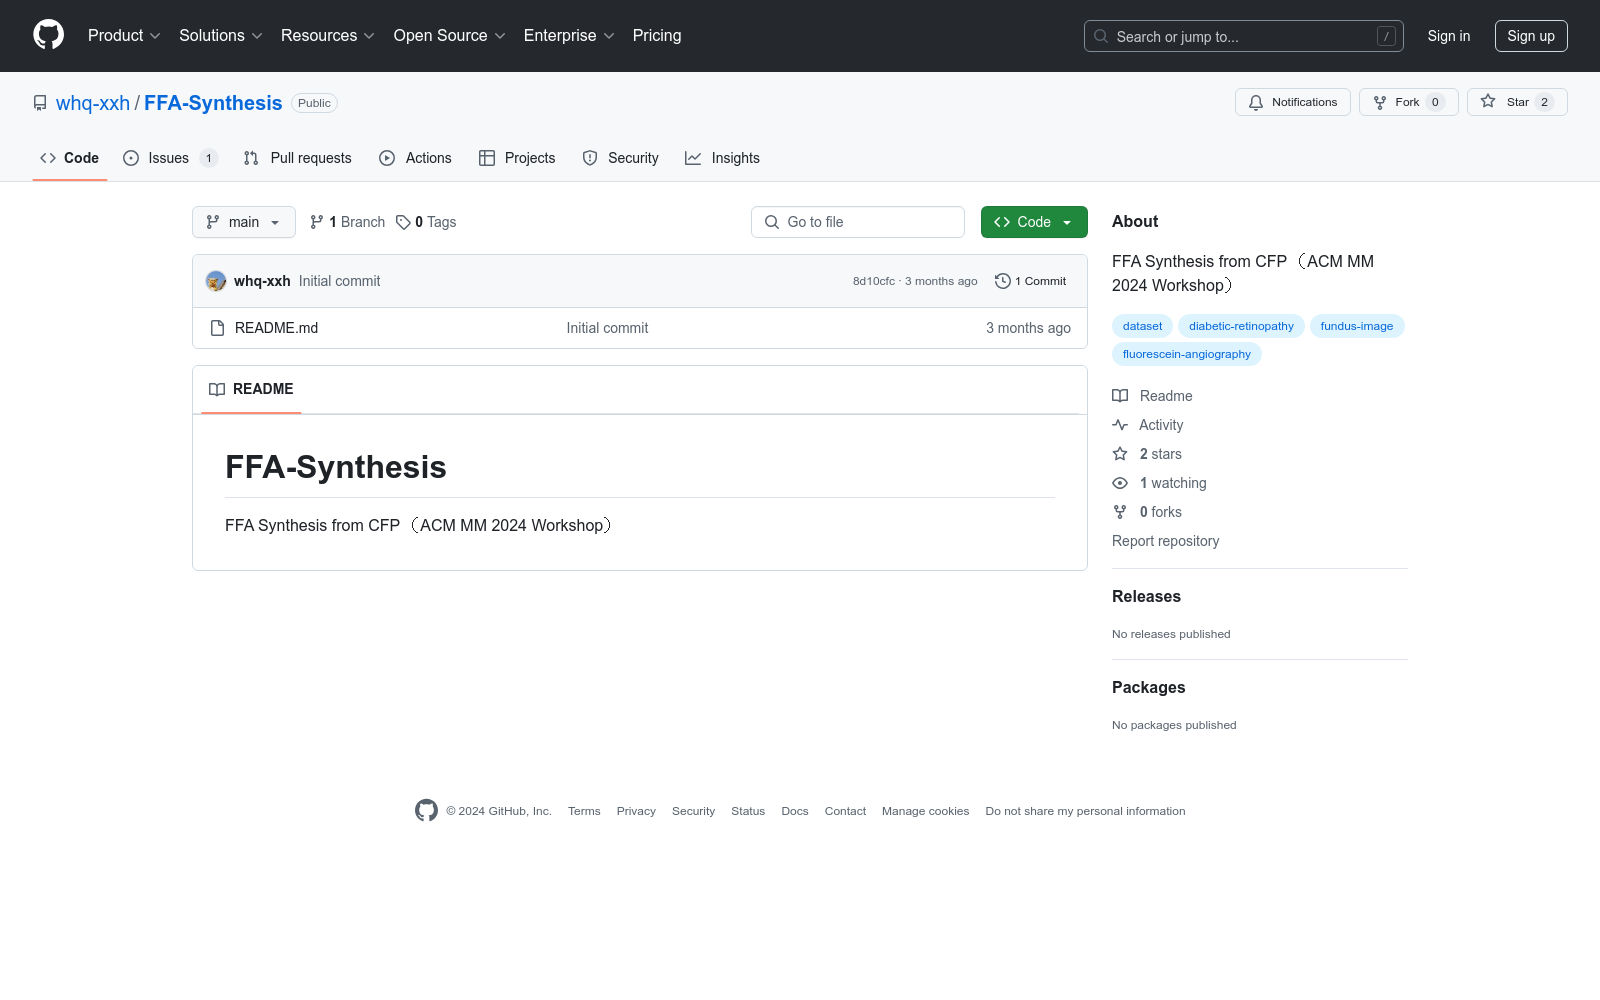
Task: Click the whq-xxh avatar in commit row
Action: click(x=216, y=281)
